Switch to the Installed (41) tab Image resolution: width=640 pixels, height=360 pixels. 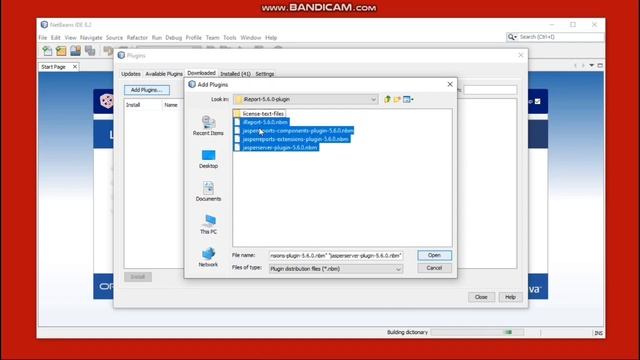[236, 74]
